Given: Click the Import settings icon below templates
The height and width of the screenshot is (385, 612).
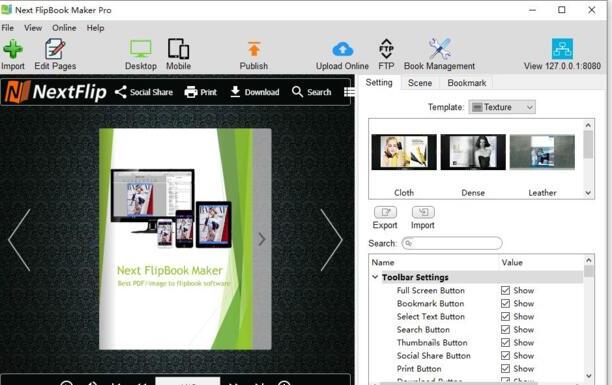Looking at the screenshot, I should click(x=423, y=212).
